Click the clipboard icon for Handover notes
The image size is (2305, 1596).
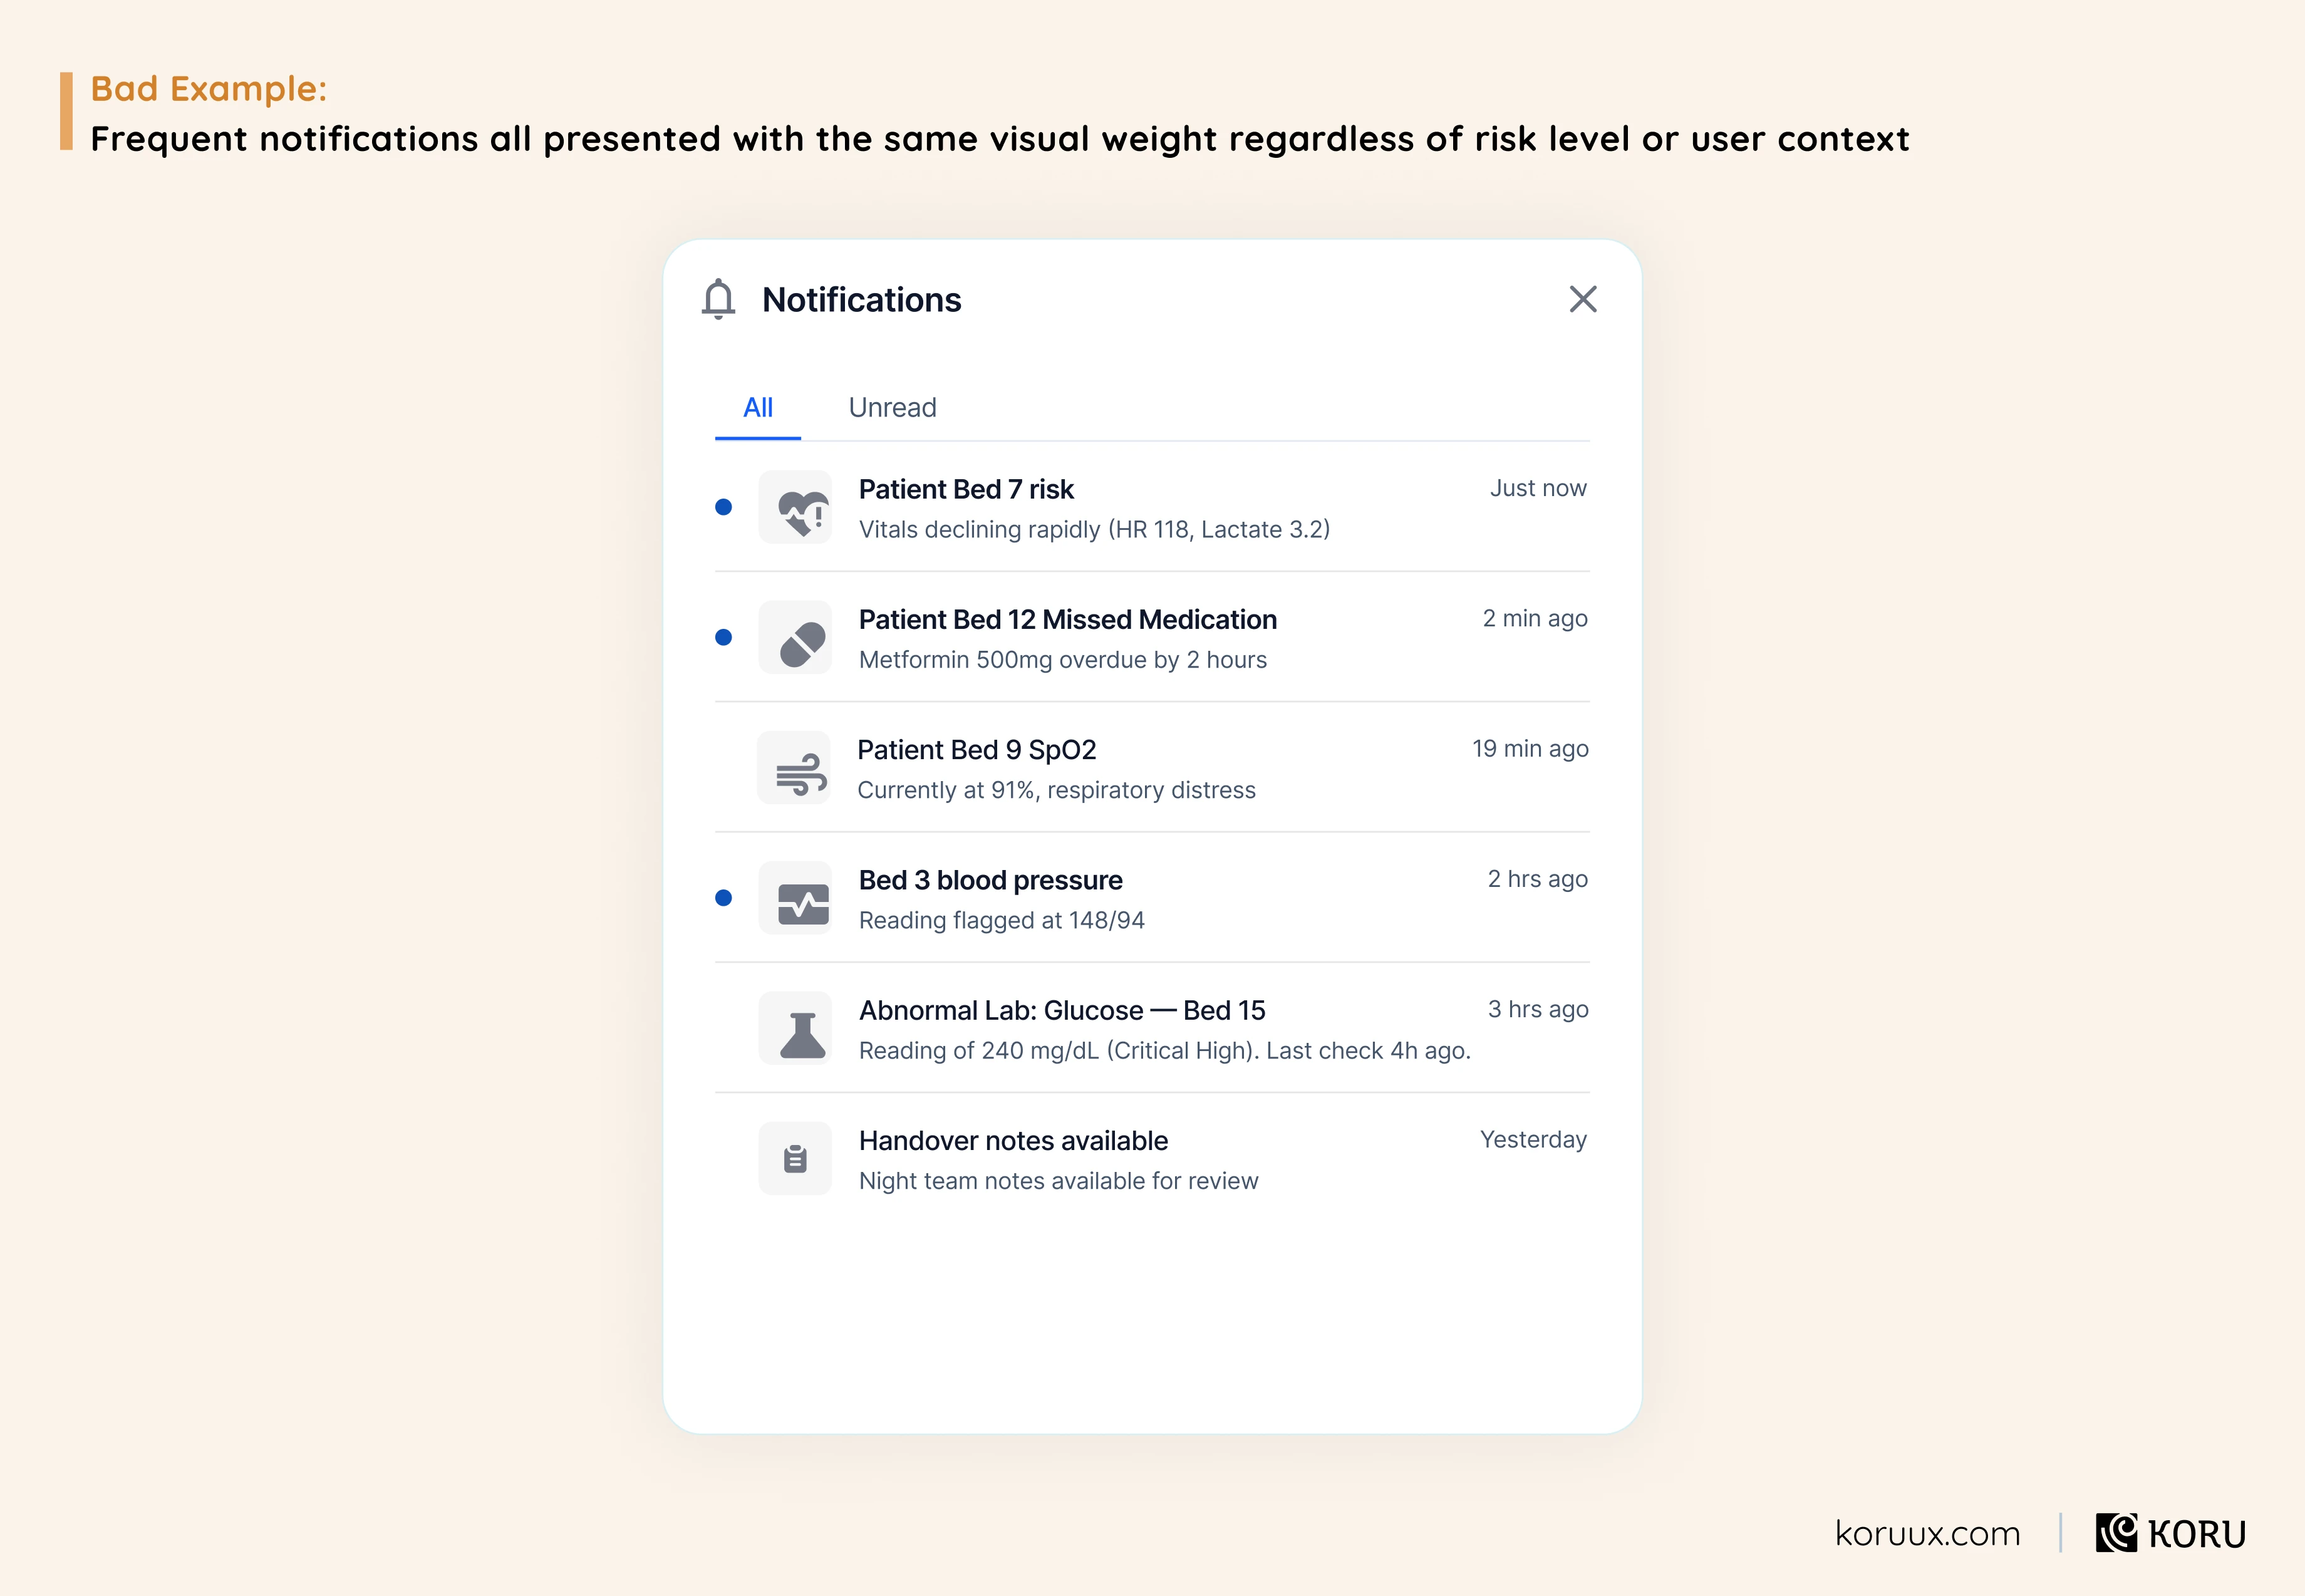click(795, 1158)
